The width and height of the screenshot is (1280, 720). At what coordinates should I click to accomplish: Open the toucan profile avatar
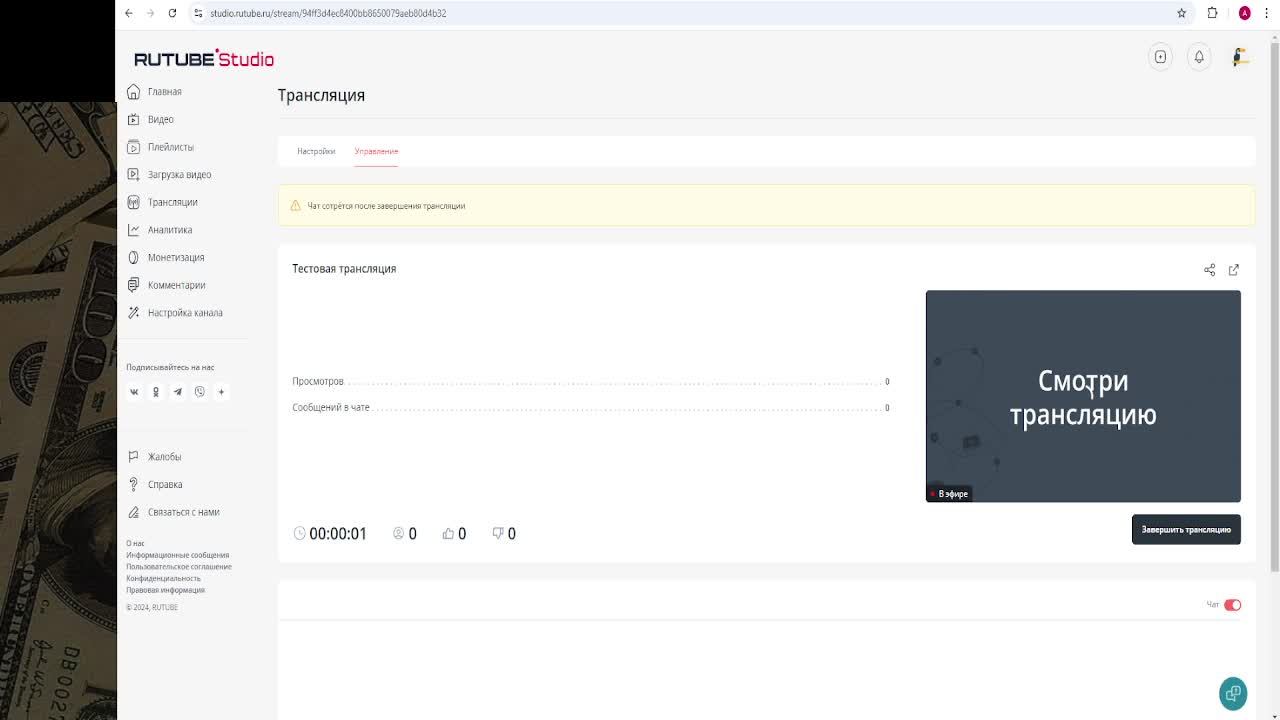point(1240,57)
